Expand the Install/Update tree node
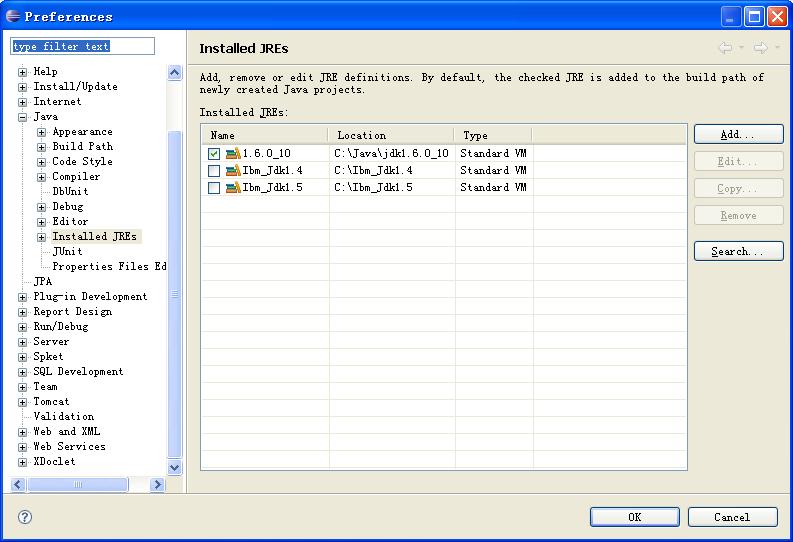 22,87
